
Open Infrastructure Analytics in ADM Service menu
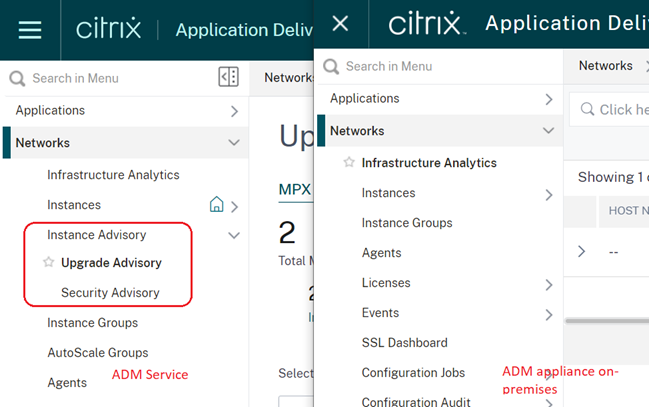pyautogui.click(x=113, y=175)
